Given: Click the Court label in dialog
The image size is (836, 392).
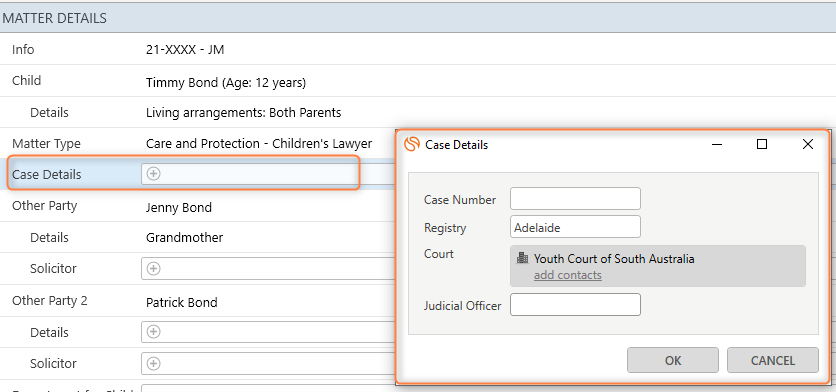Looking at the screenshot, I should (x=439, y=254).
